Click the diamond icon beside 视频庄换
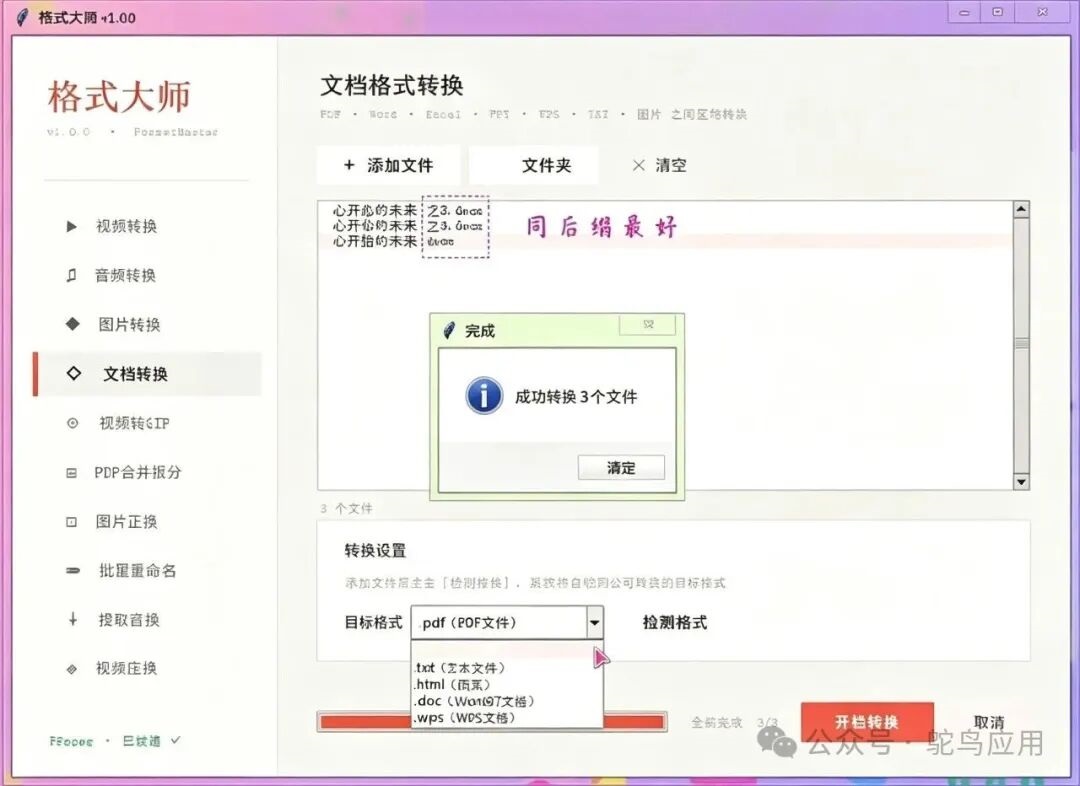 [72, 669]
